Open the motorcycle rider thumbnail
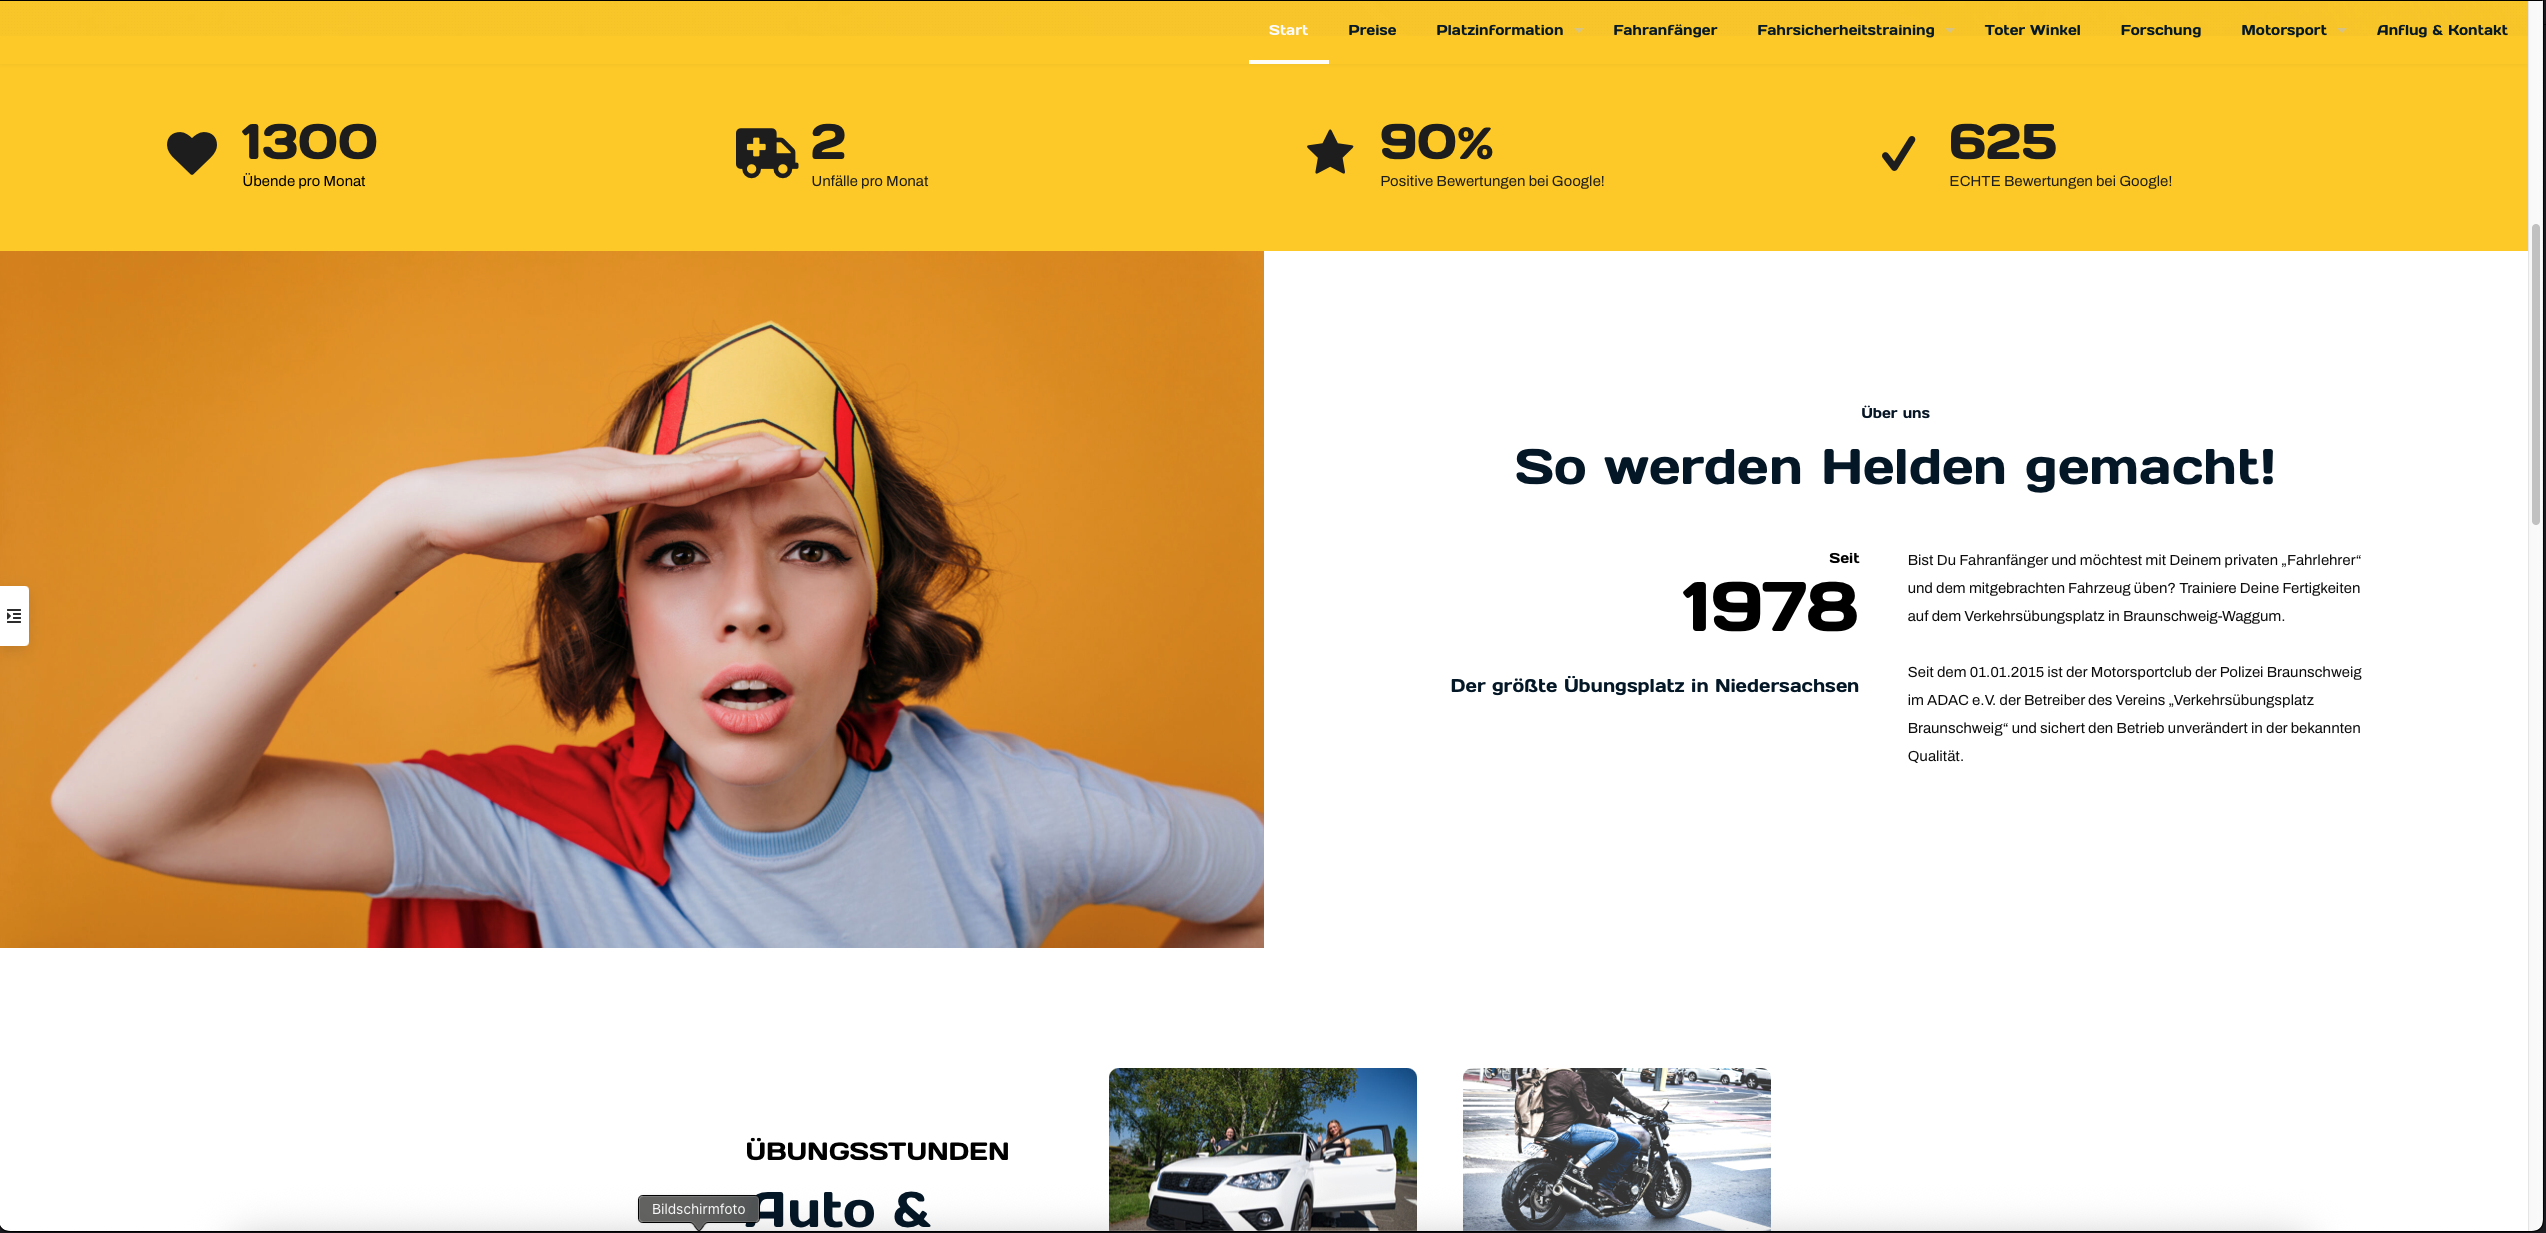2546x1233 pixels. click(x=1616, y=1149)
